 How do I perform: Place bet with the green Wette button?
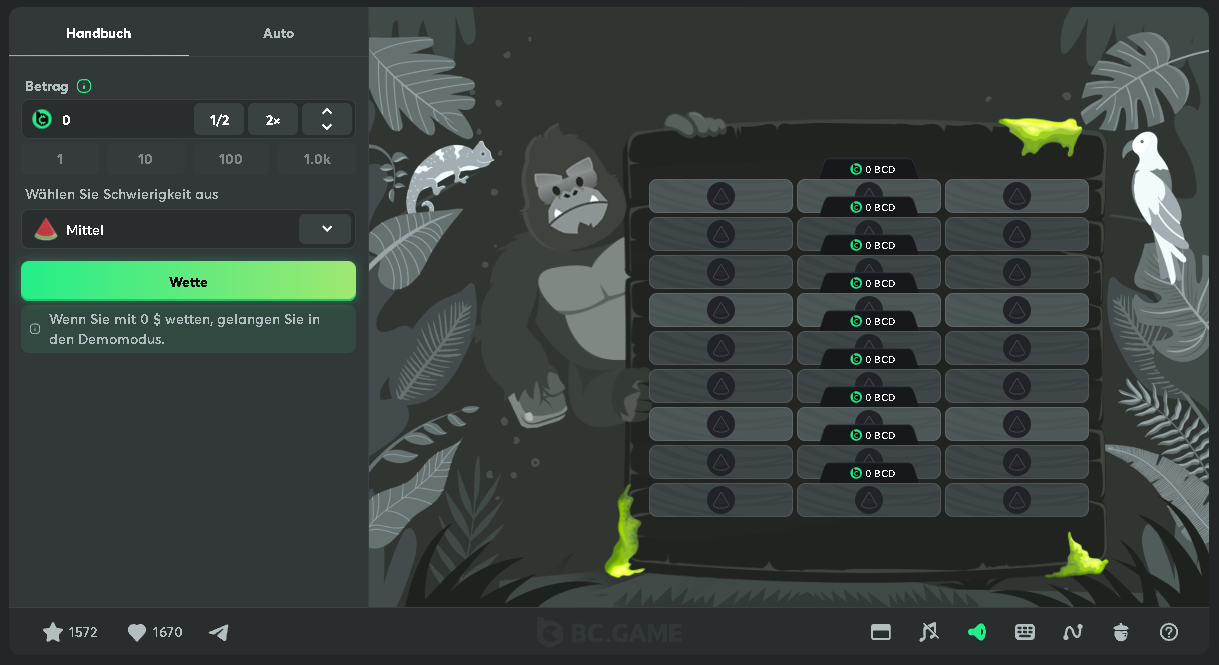pyautogui.click(x=188, y=281)
